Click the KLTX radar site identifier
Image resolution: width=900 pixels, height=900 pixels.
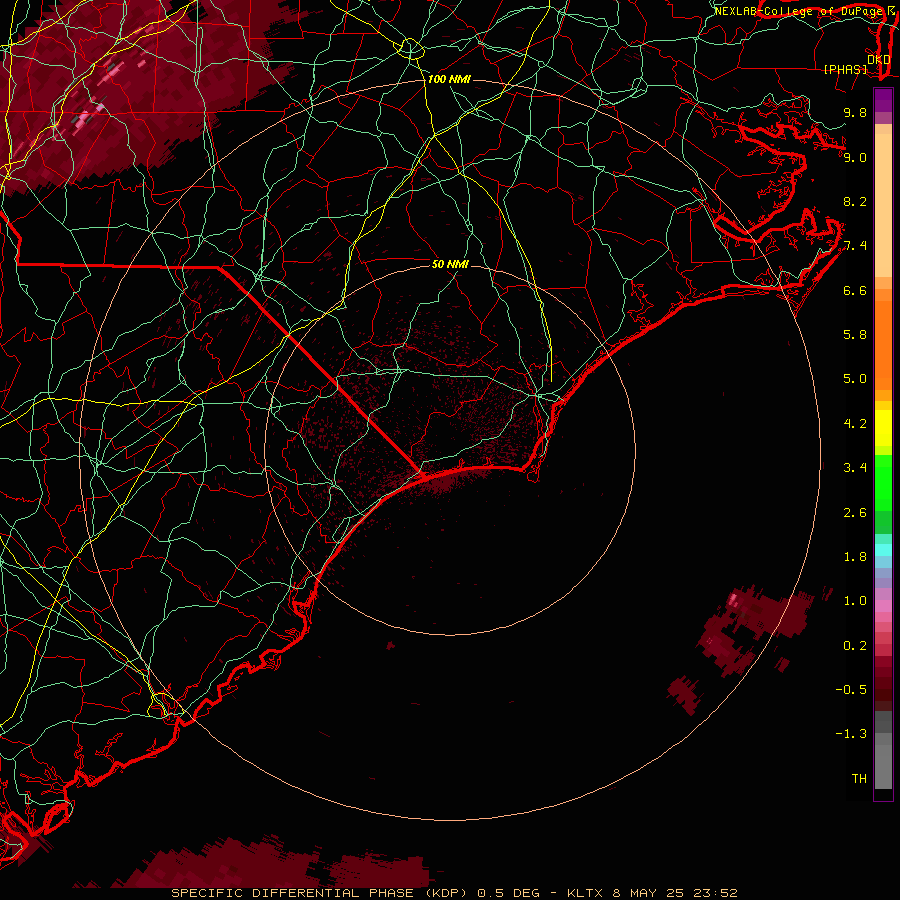[x=585, y=893]
